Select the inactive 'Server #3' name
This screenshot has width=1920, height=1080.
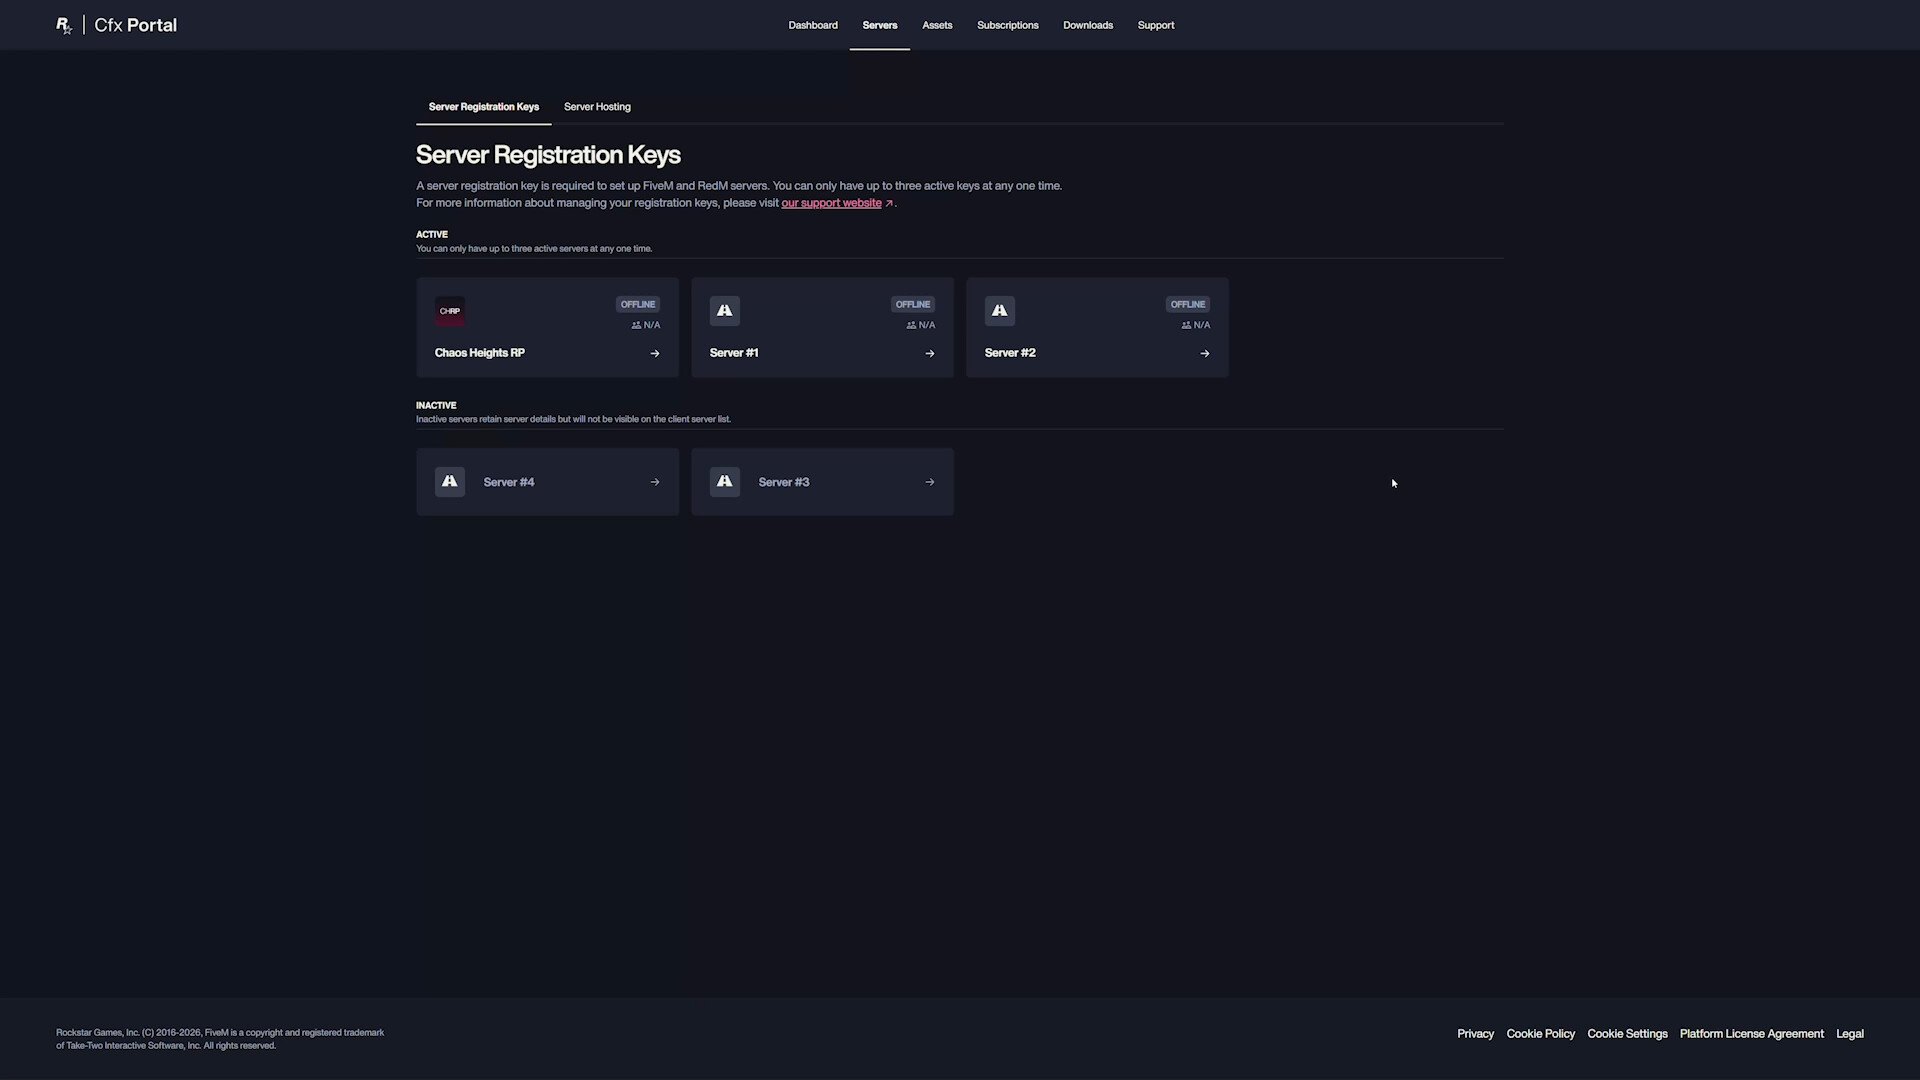(784, 482)
